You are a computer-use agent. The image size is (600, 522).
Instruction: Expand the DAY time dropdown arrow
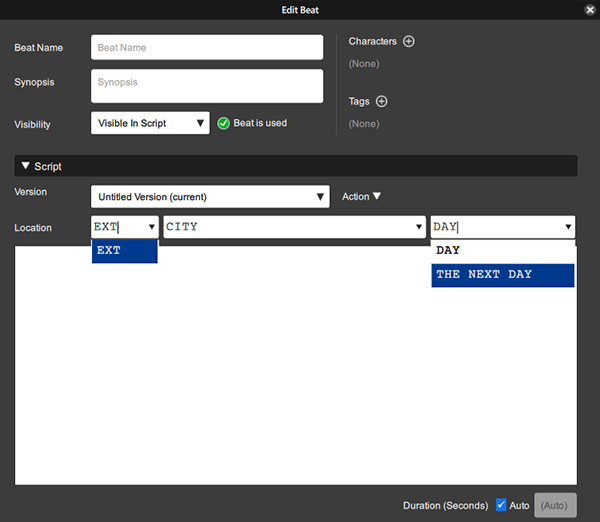click(568, 228)
